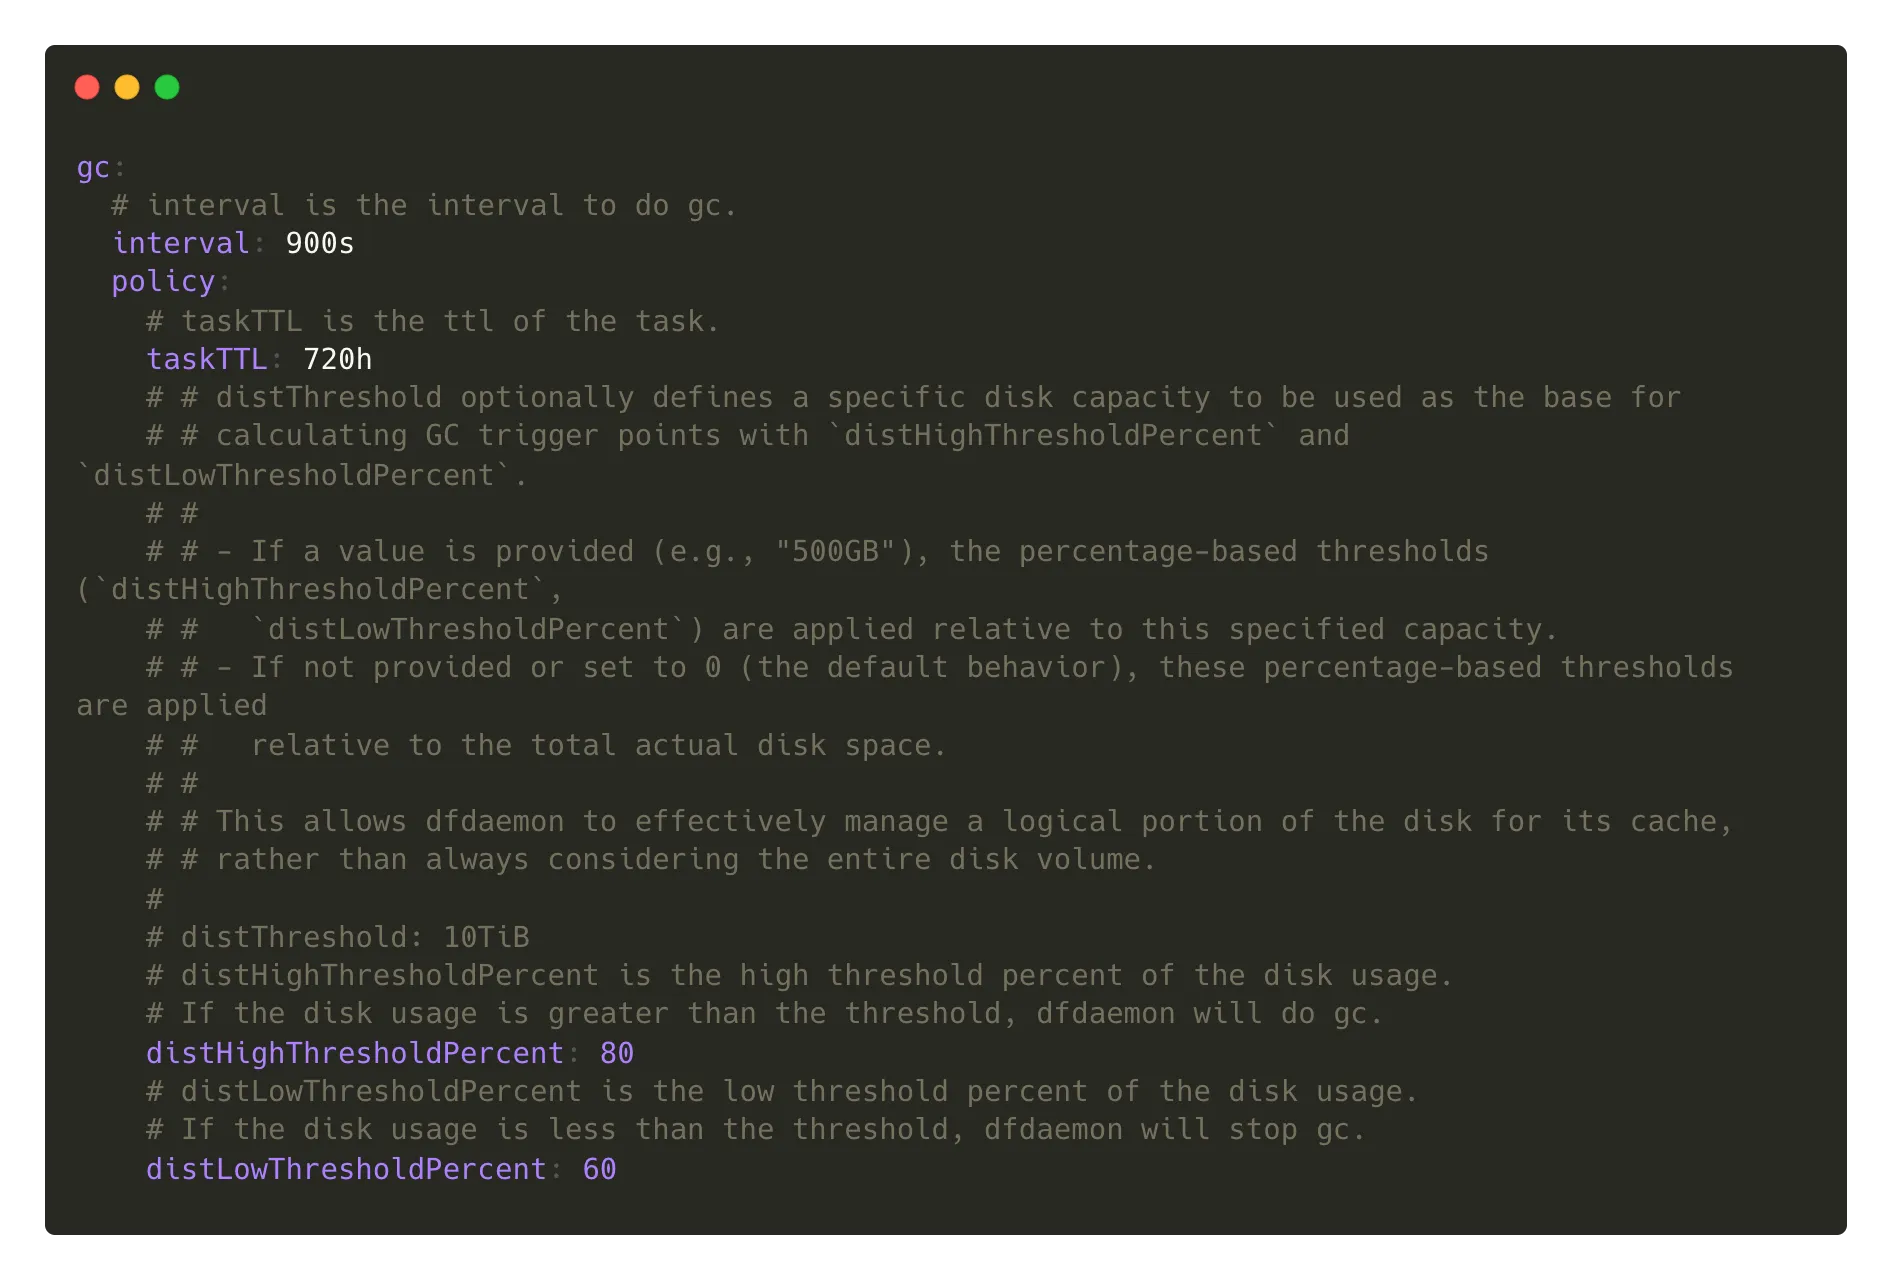Select the value 80
Image resolution: width=1890 pixels, height=1278 pixels.
click(x=616, y=1053)
